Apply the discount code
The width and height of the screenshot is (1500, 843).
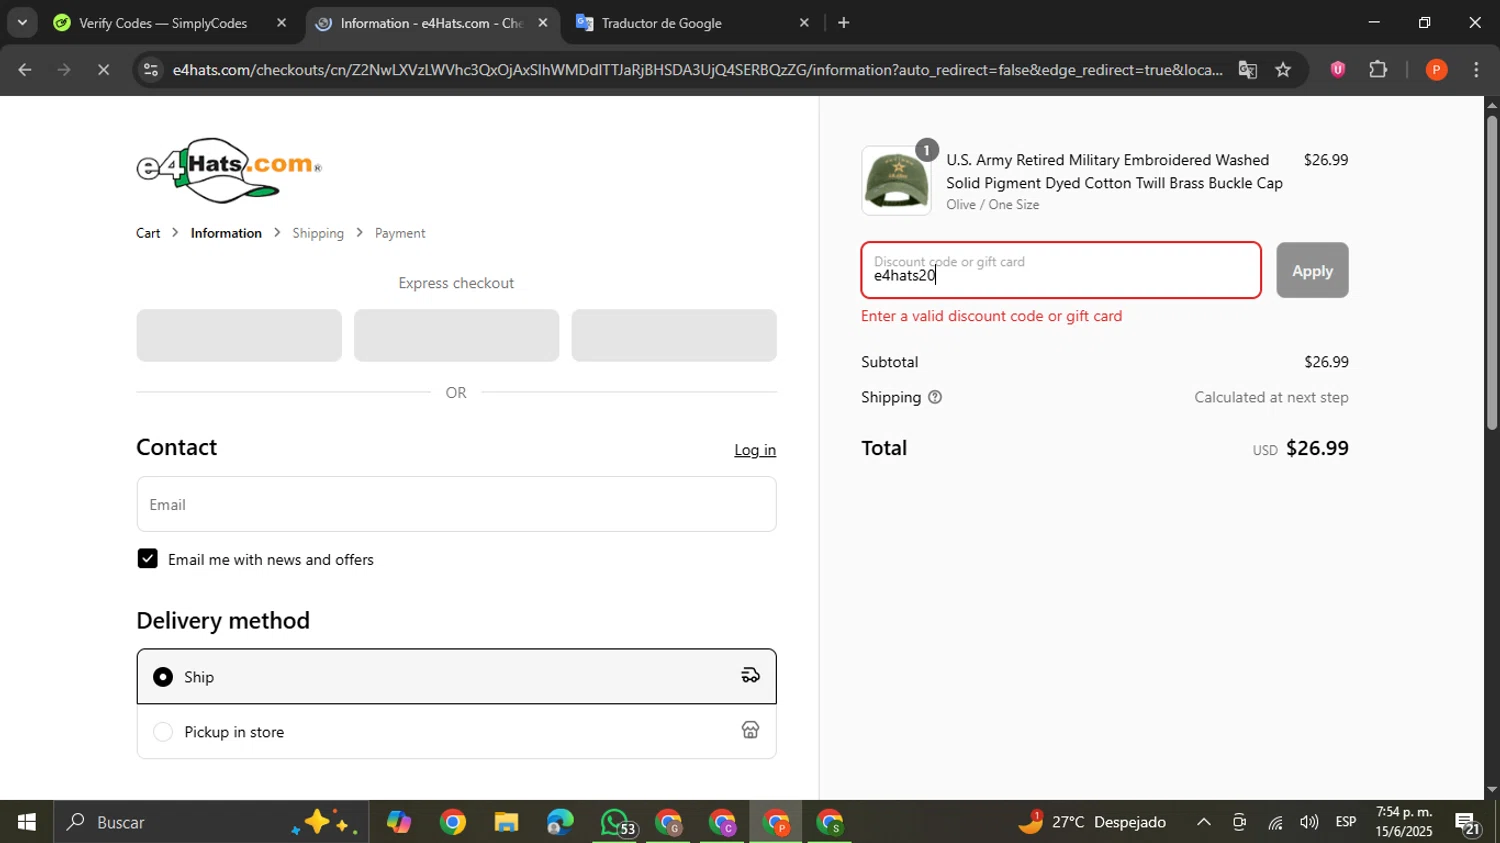1312,270
